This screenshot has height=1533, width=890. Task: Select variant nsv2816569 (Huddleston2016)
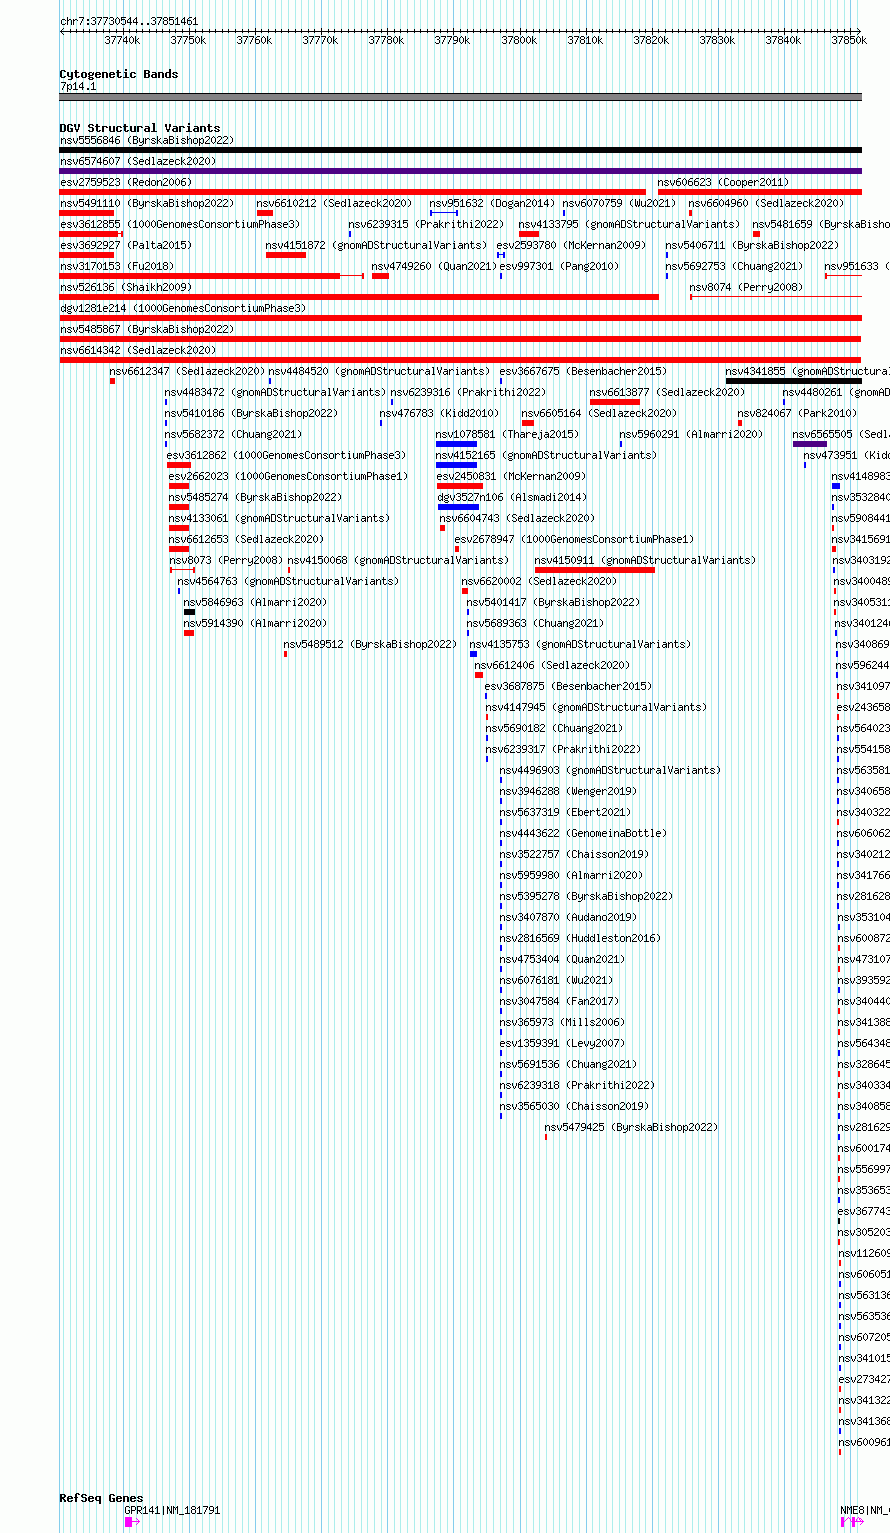click(580, 938)
